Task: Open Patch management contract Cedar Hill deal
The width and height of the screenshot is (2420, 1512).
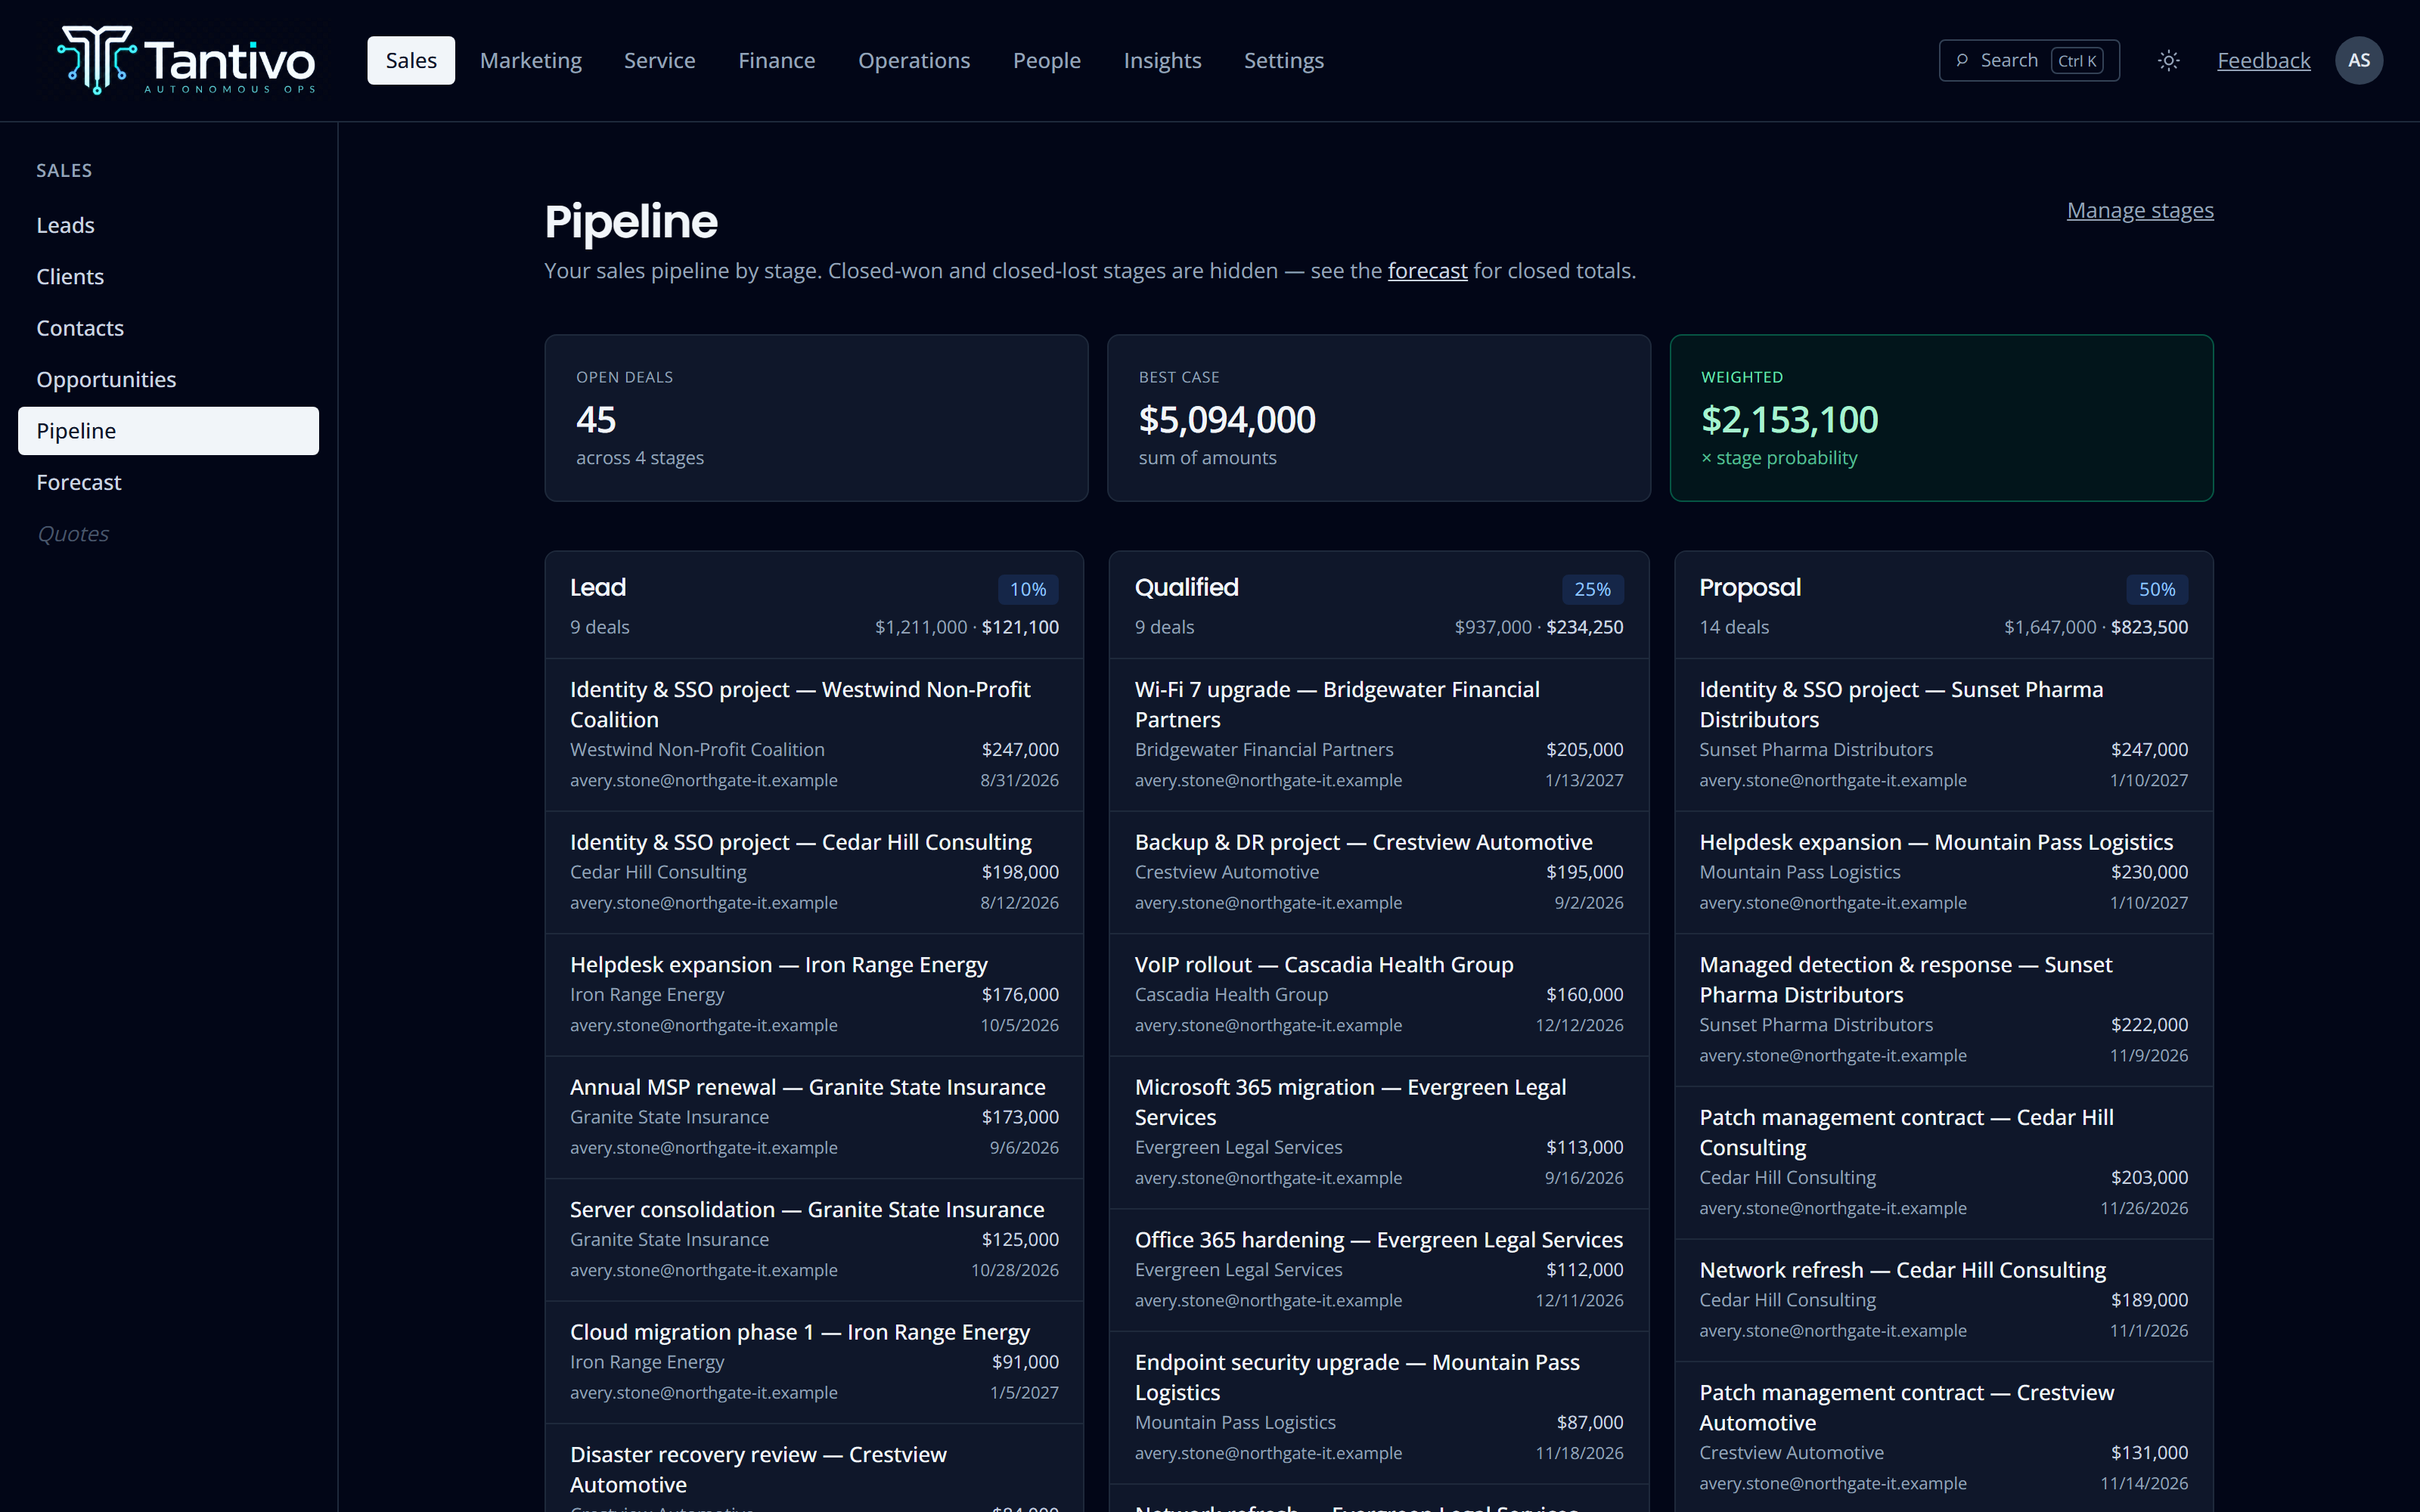Action: click(1944, 1163)
